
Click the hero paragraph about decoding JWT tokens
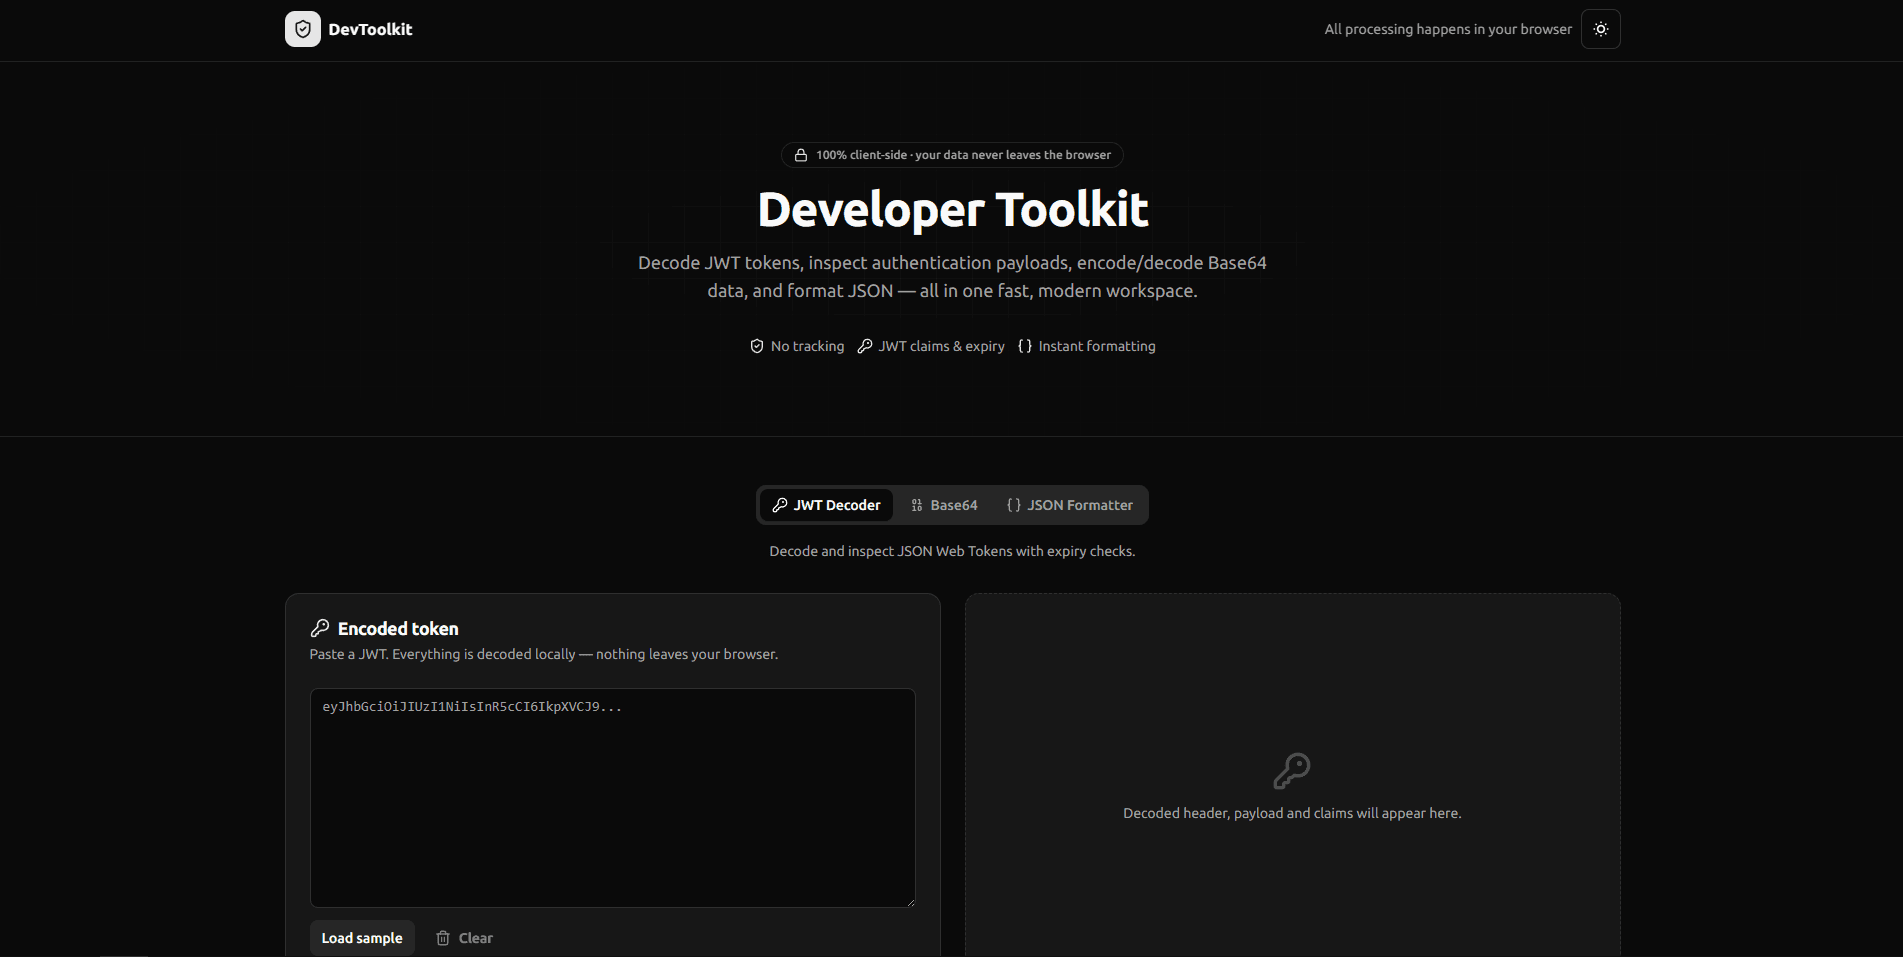click(952, 277)
